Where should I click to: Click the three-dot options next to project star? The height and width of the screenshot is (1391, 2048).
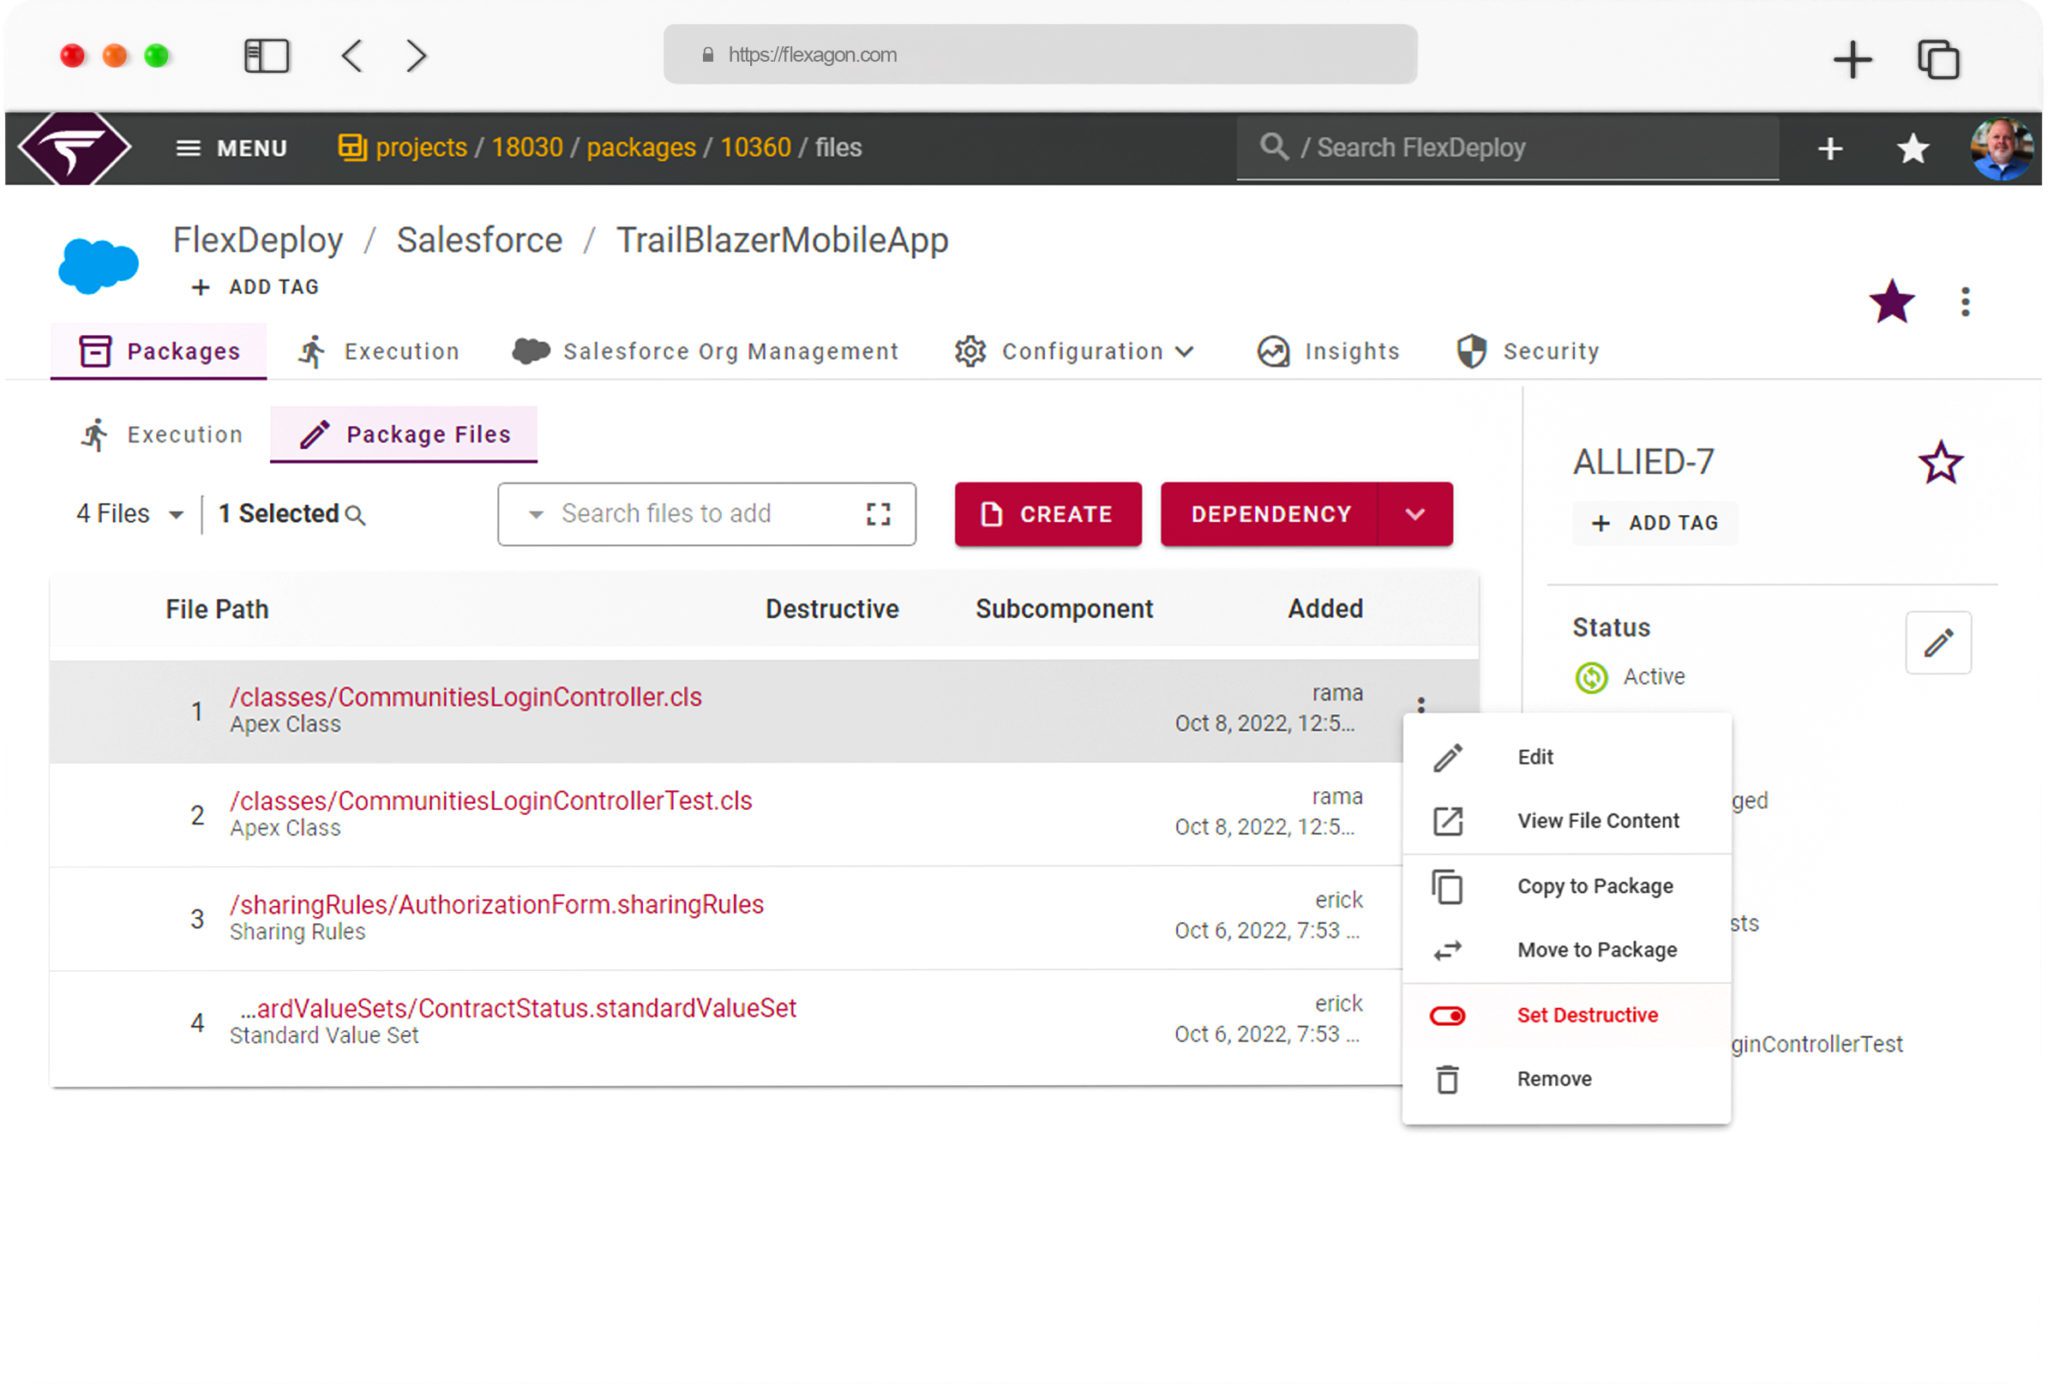coord(1965,300)
